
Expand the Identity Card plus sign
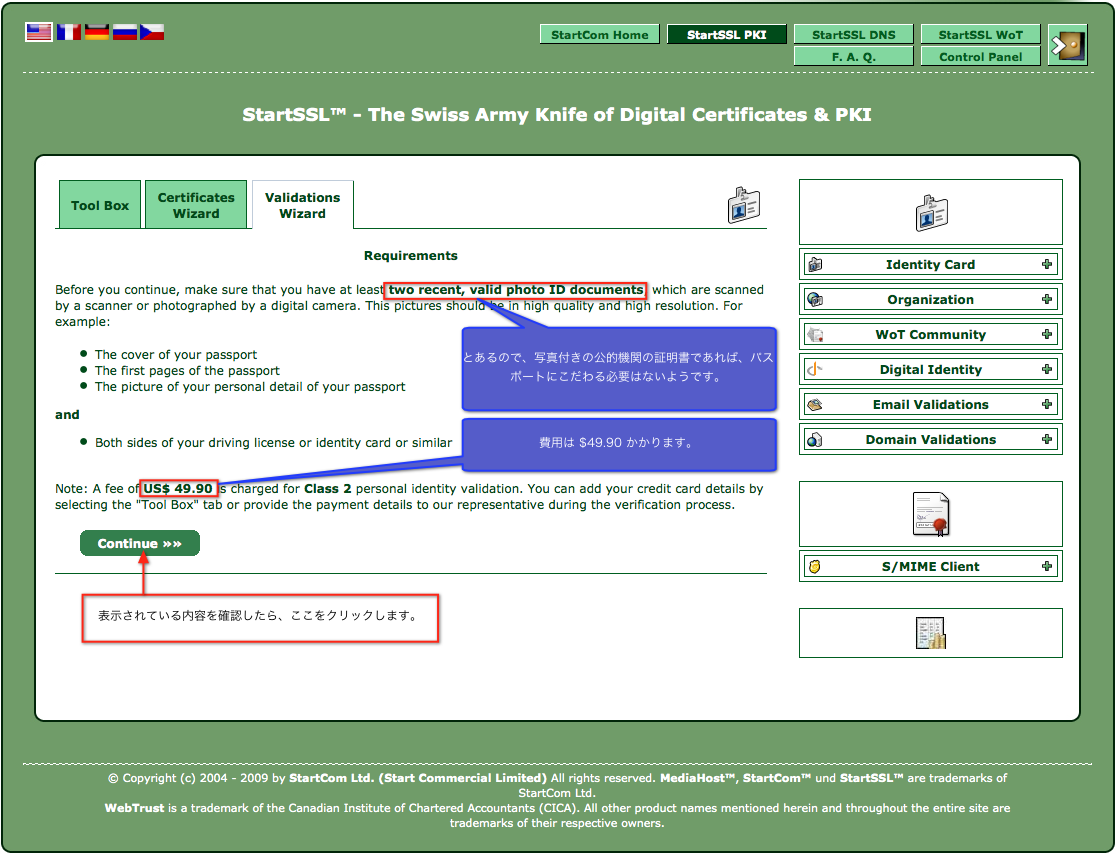coord(1046,264)
